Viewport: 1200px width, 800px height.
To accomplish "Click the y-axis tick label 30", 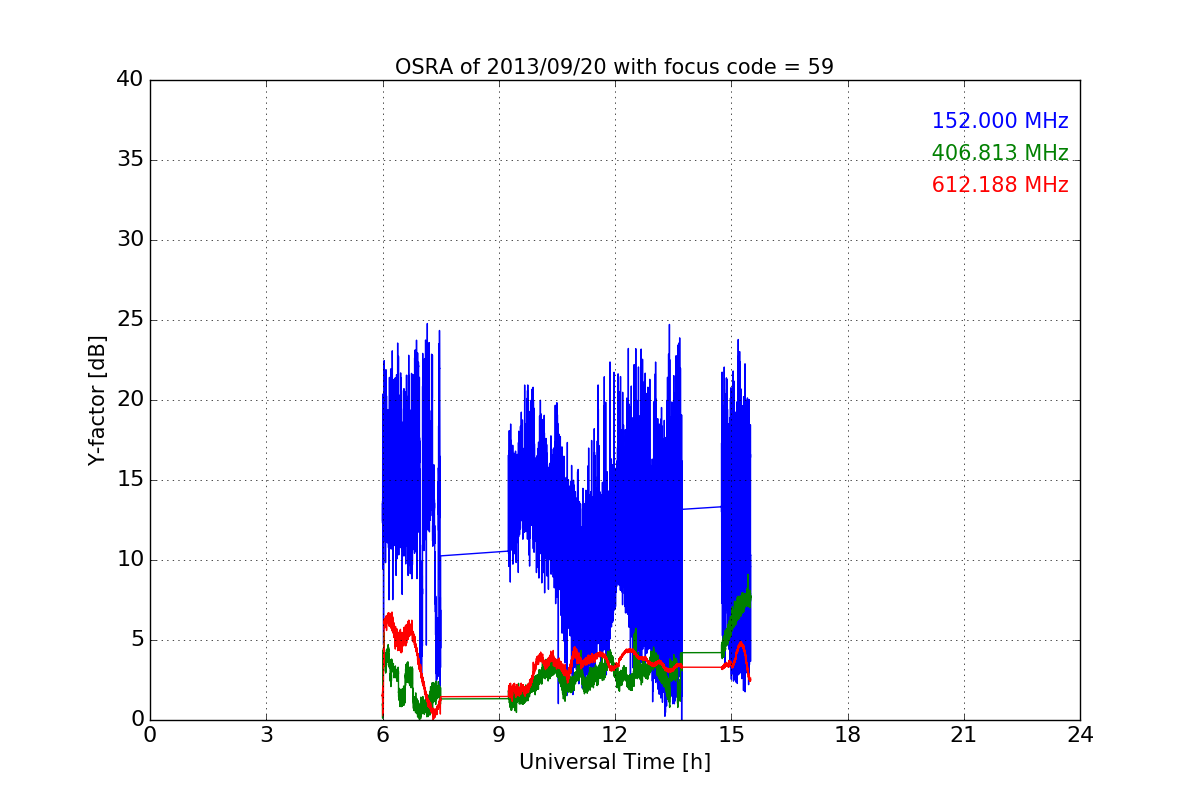I will click(x=130, y=240).
